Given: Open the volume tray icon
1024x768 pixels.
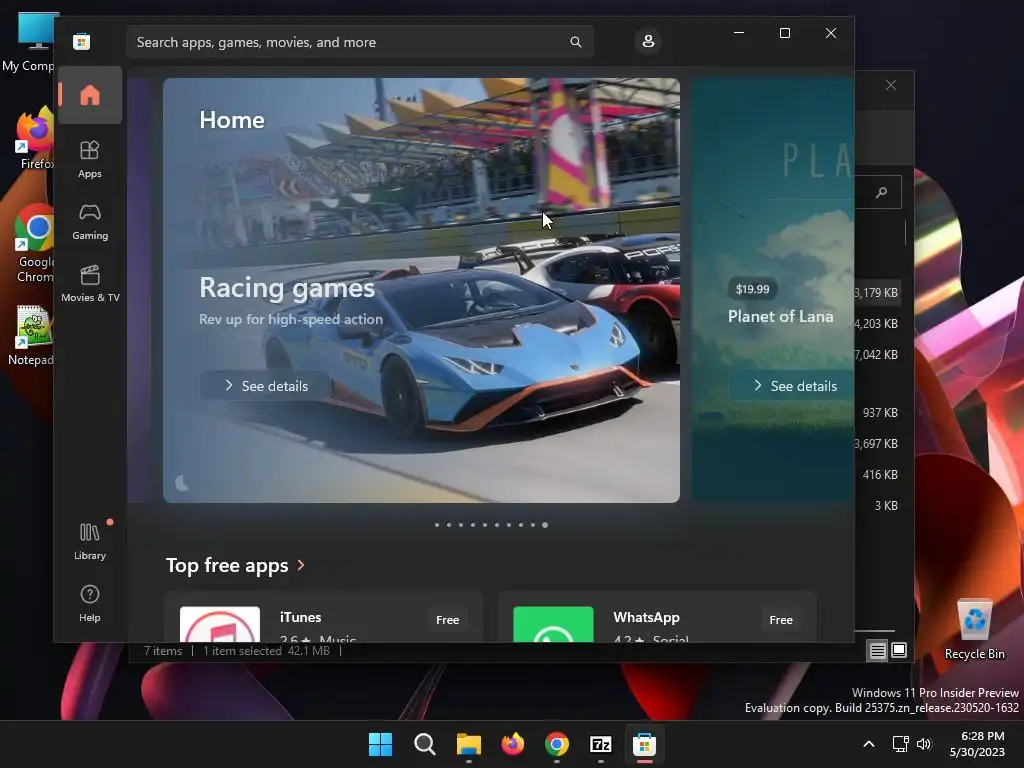Looking at the screenshot, I should [x=924, y=744].
